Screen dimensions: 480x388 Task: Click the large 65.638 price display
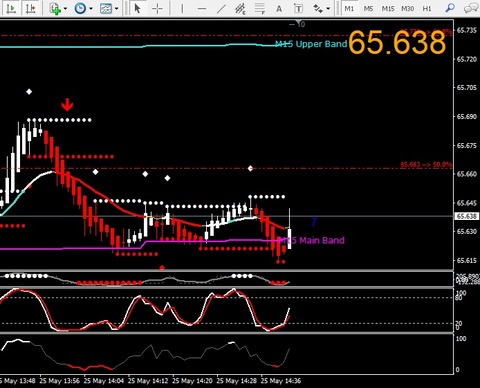(x=397, y=43)
